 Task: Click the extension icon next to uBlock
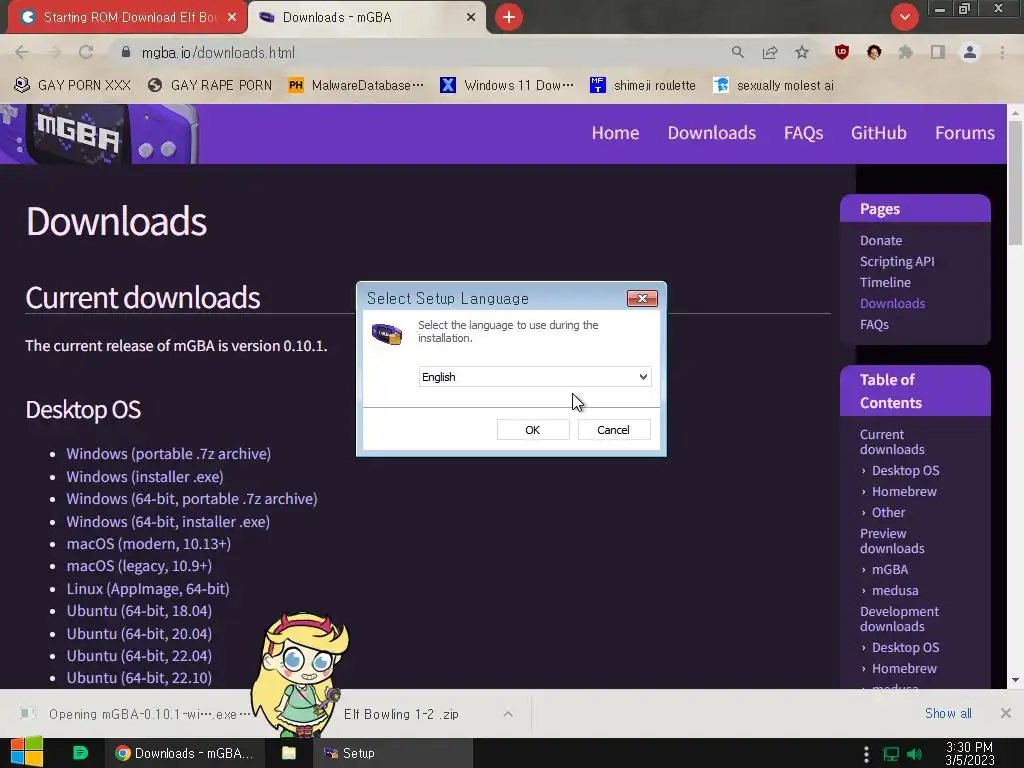click(874, 52)
